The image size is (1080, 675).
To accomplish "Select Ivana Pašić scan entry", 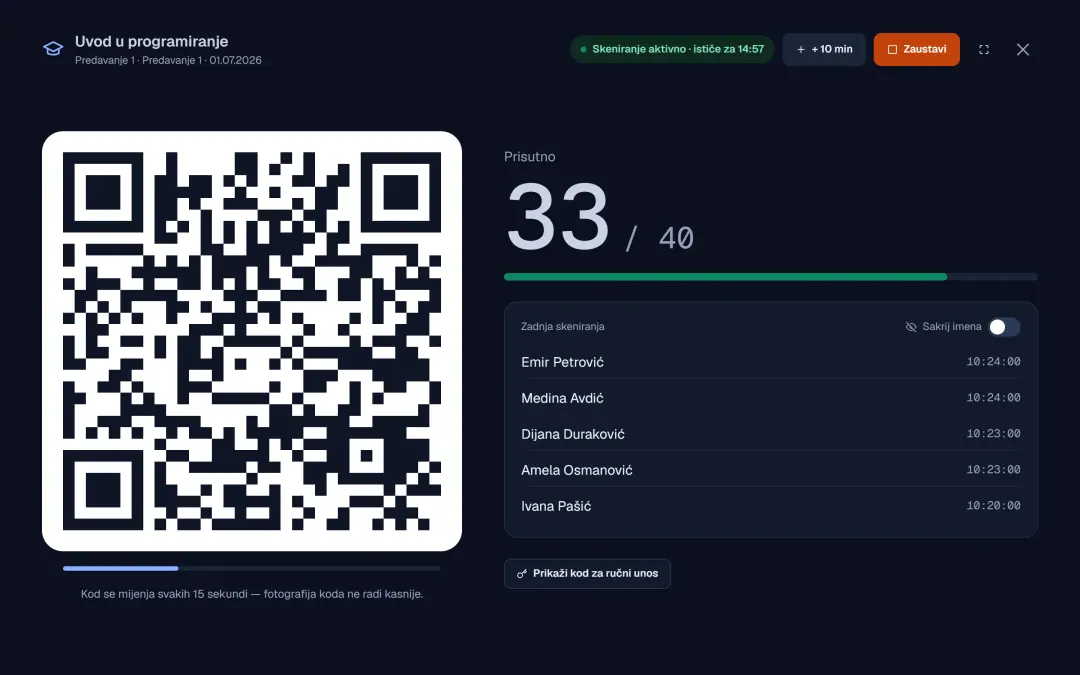I will (771, 506).
